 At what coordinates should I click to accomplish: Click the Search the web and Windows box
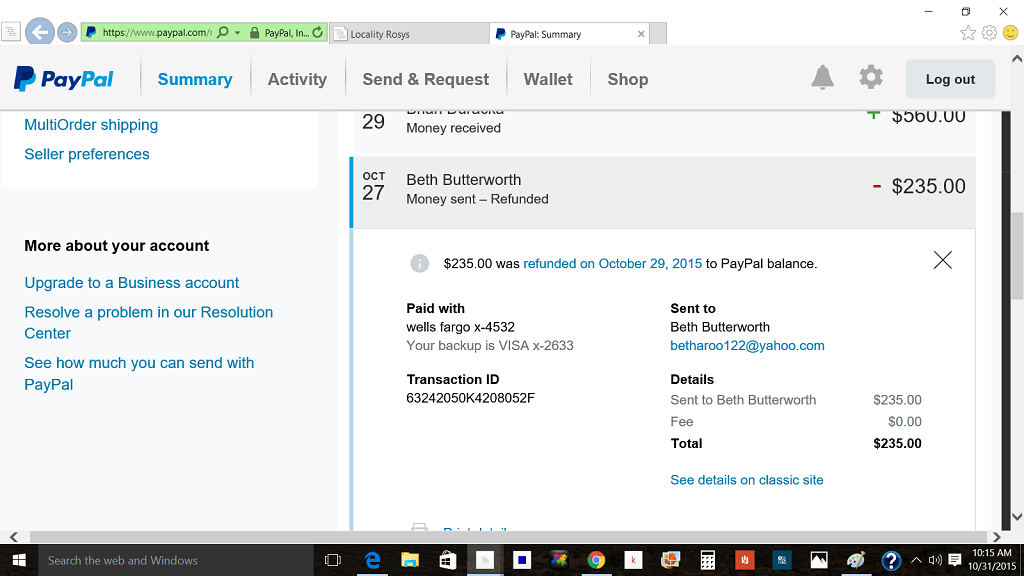coord(175,560)
